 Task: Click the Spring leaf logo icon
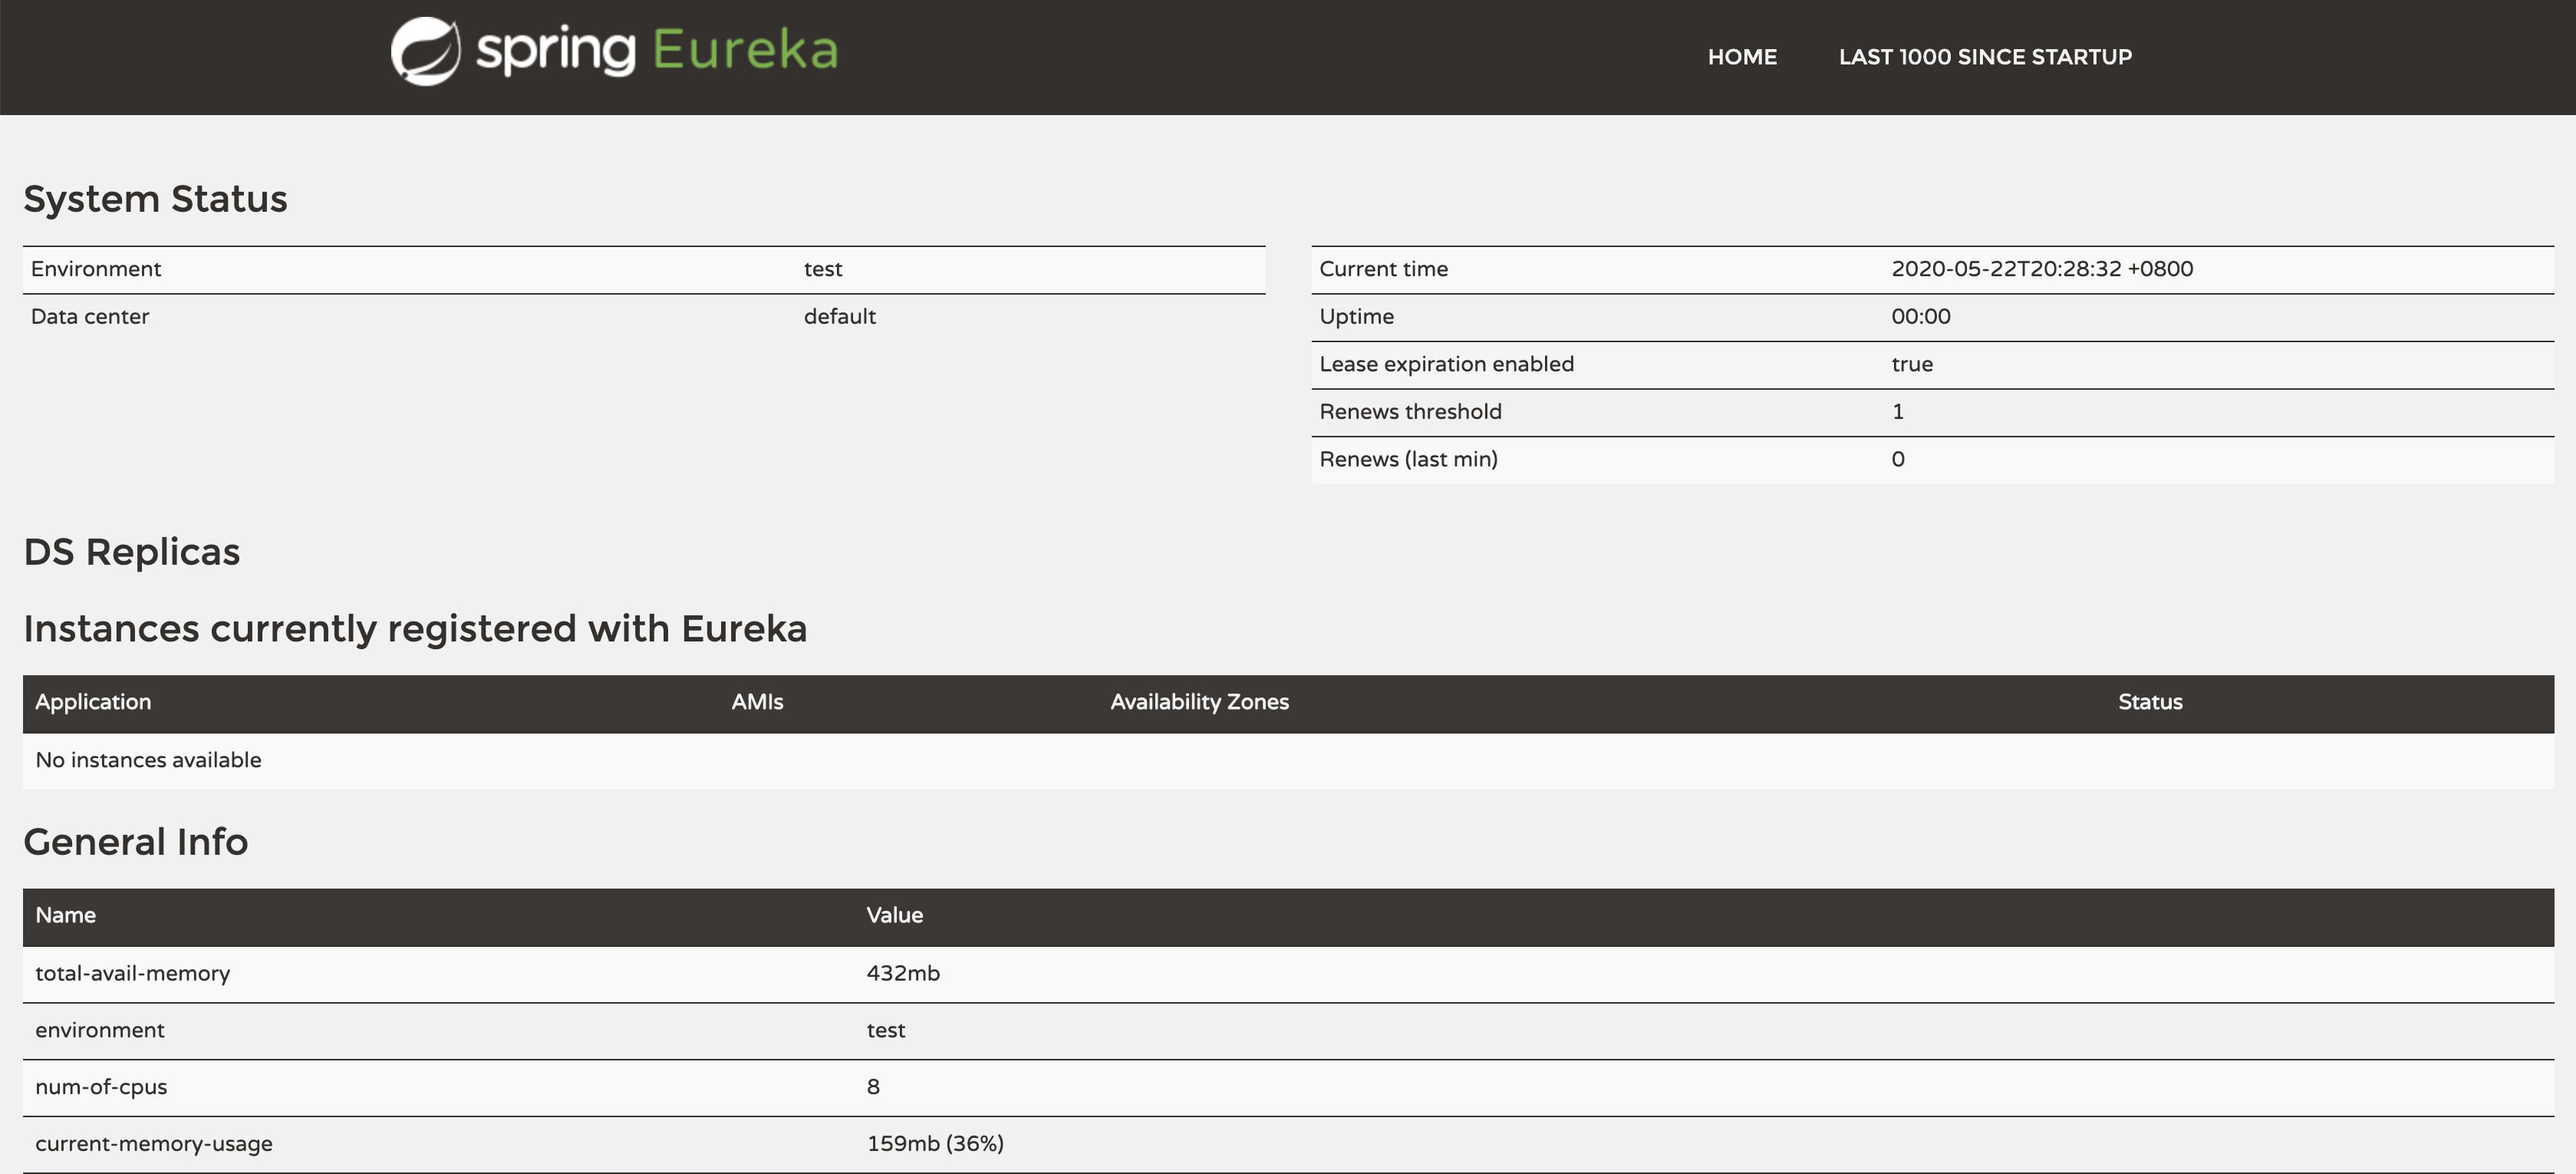425,51
